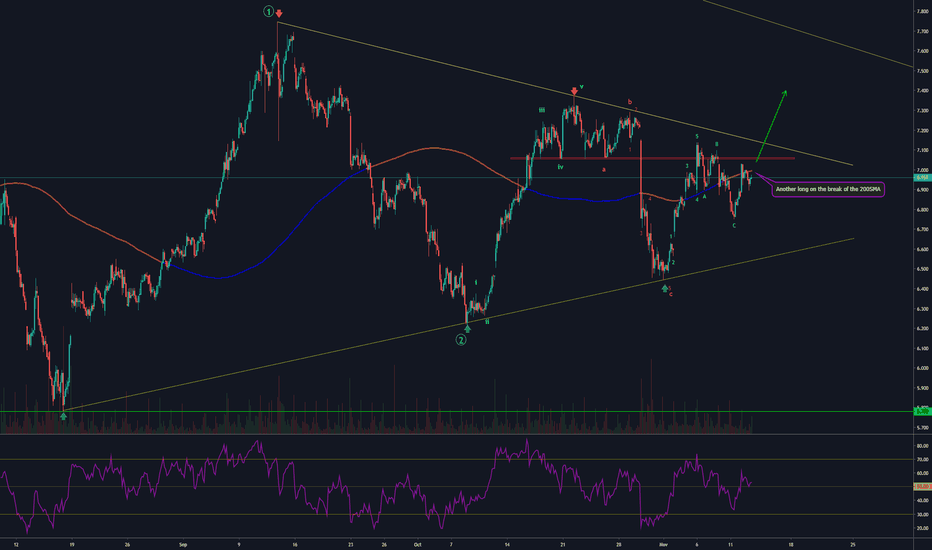Click the Nov date label
This screenshot has height=550, width=932.
tap(663, 544)
